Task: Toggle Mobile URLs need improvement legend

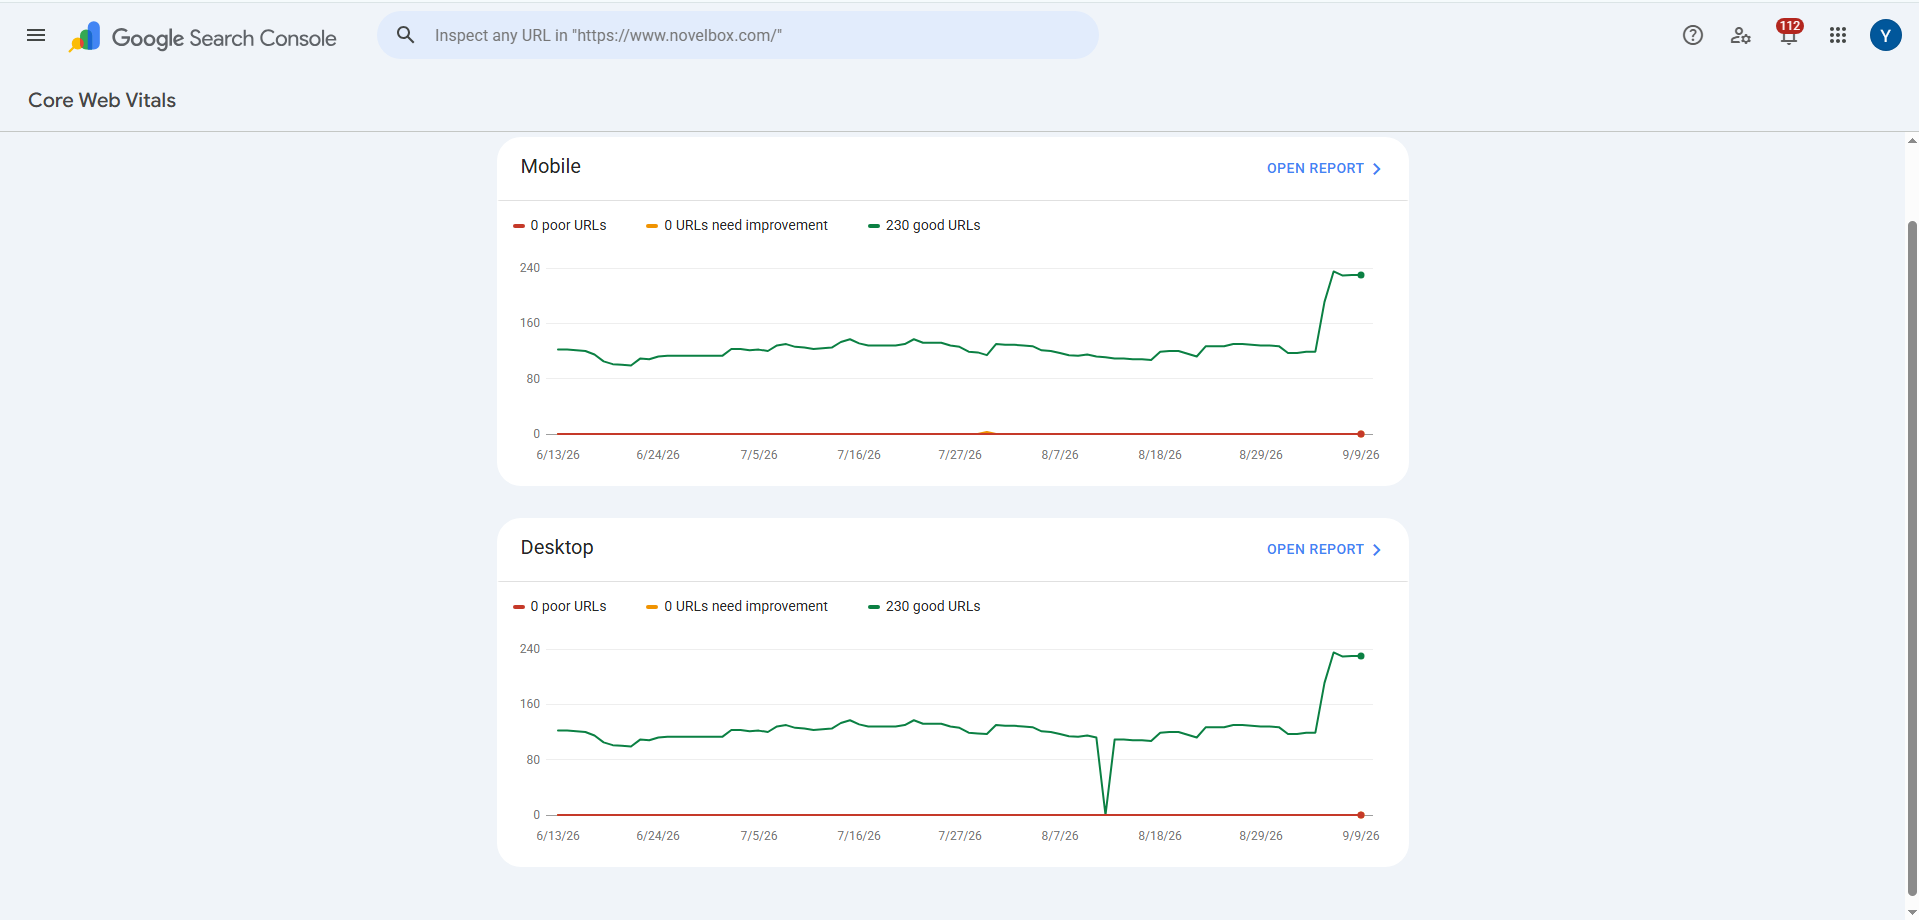Action: pyautogui.click(x=737, y=225)
